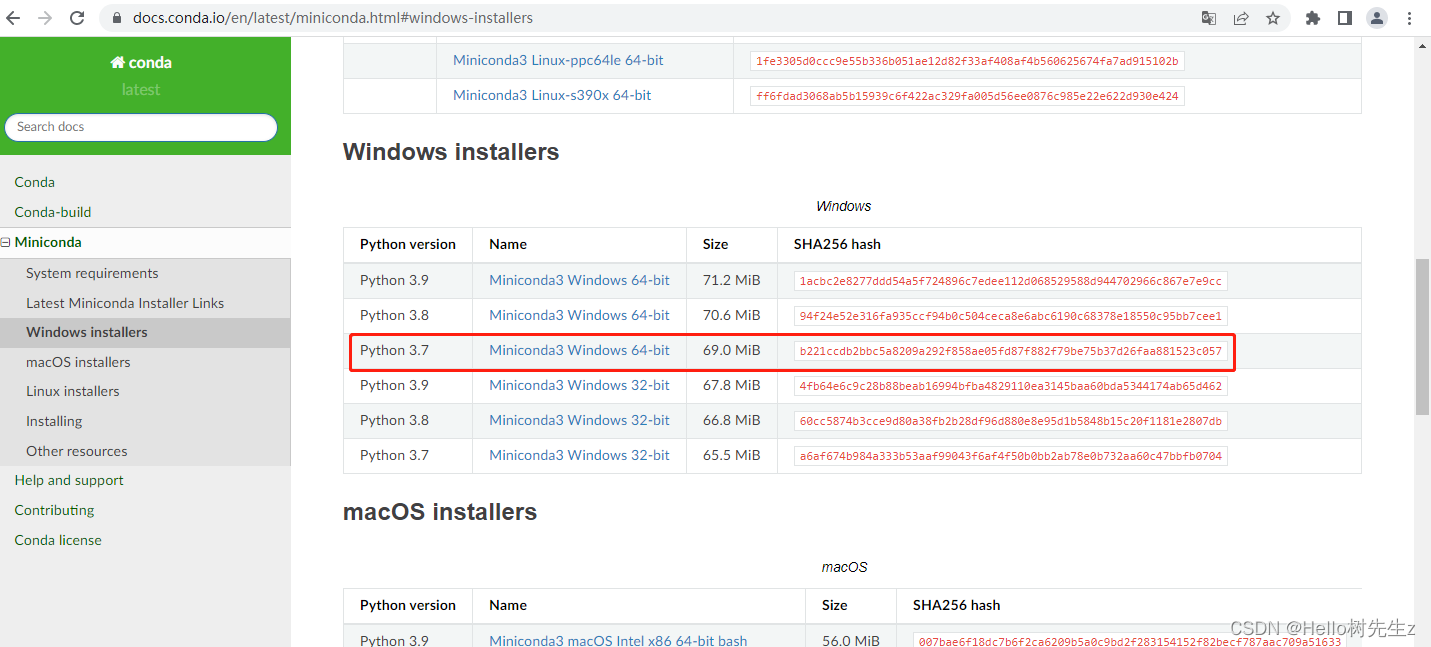The image size is (1431, 647).
Task: Go to Latest Miniconda Installer Links
Action: (125, 303)
